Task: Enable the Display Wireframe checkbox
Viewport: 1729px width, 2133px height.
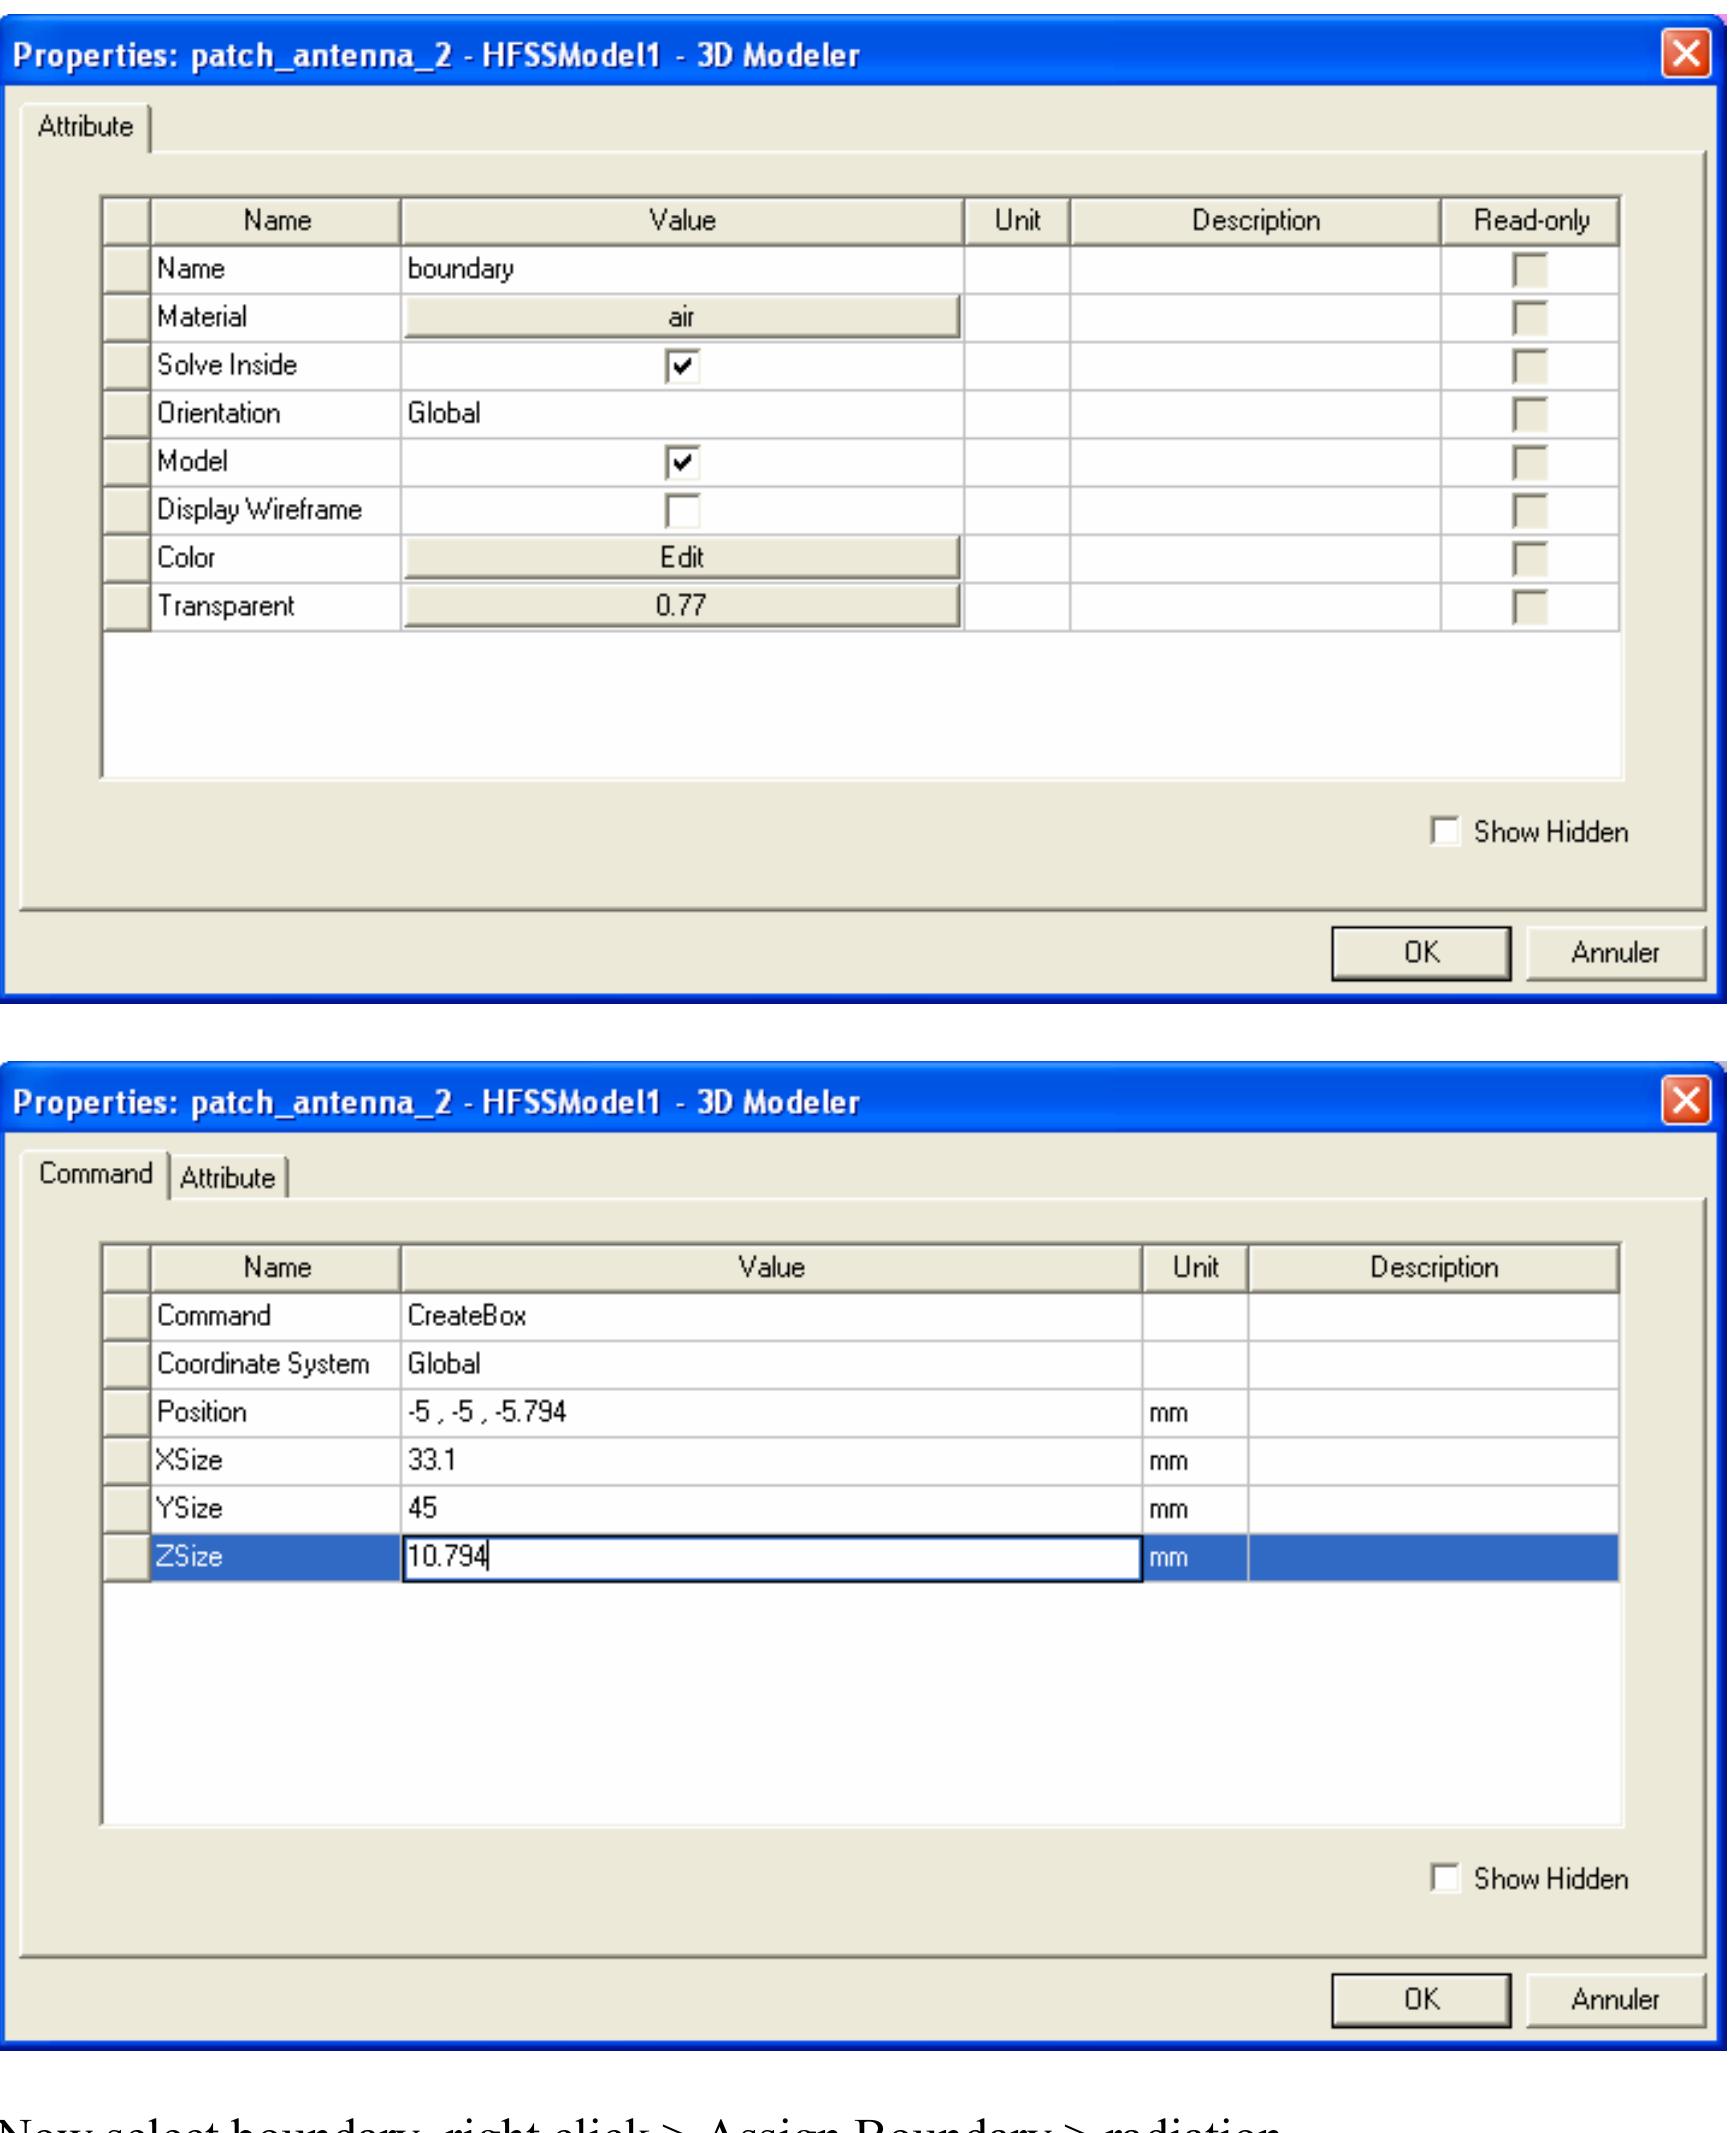Action: click(x=683, y=509)
